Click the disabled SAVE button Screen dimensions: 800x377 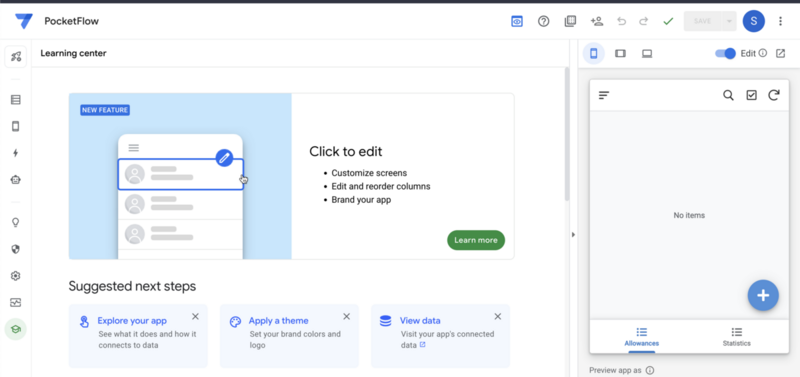coord(702,21)
